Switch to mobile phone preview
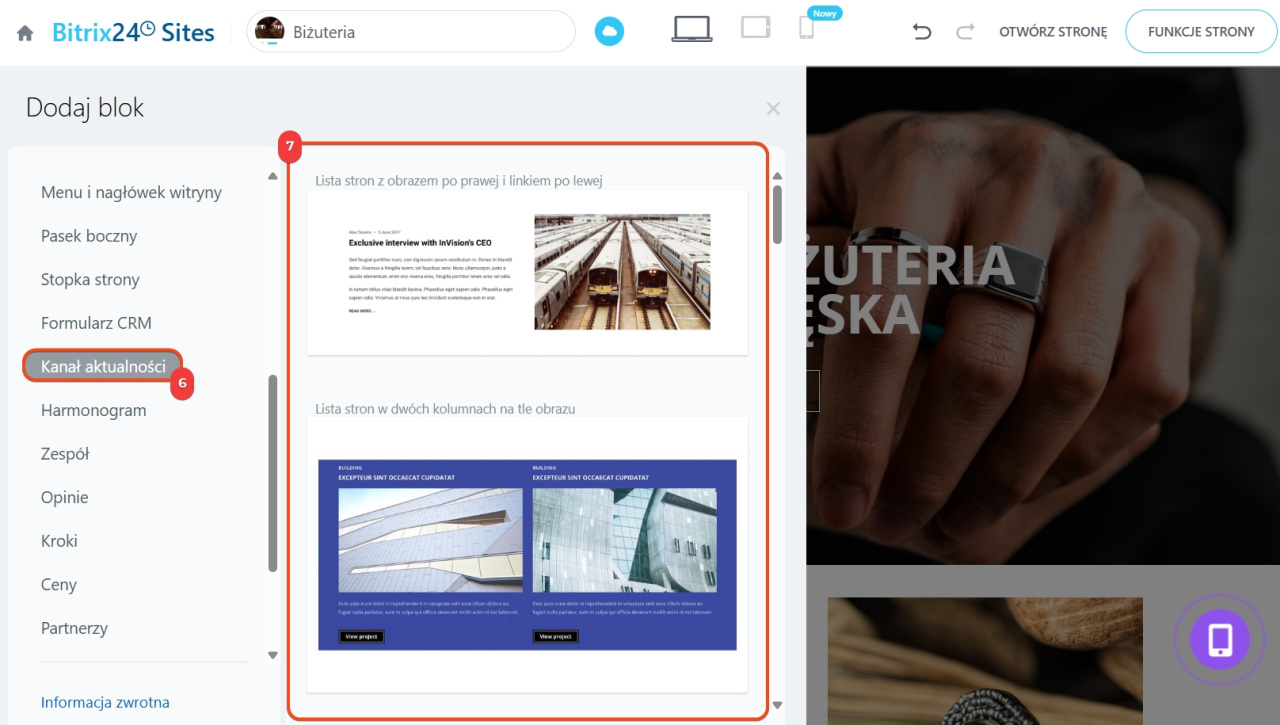1280x725 pixels. pyautogui.click(x=806, y=28)
